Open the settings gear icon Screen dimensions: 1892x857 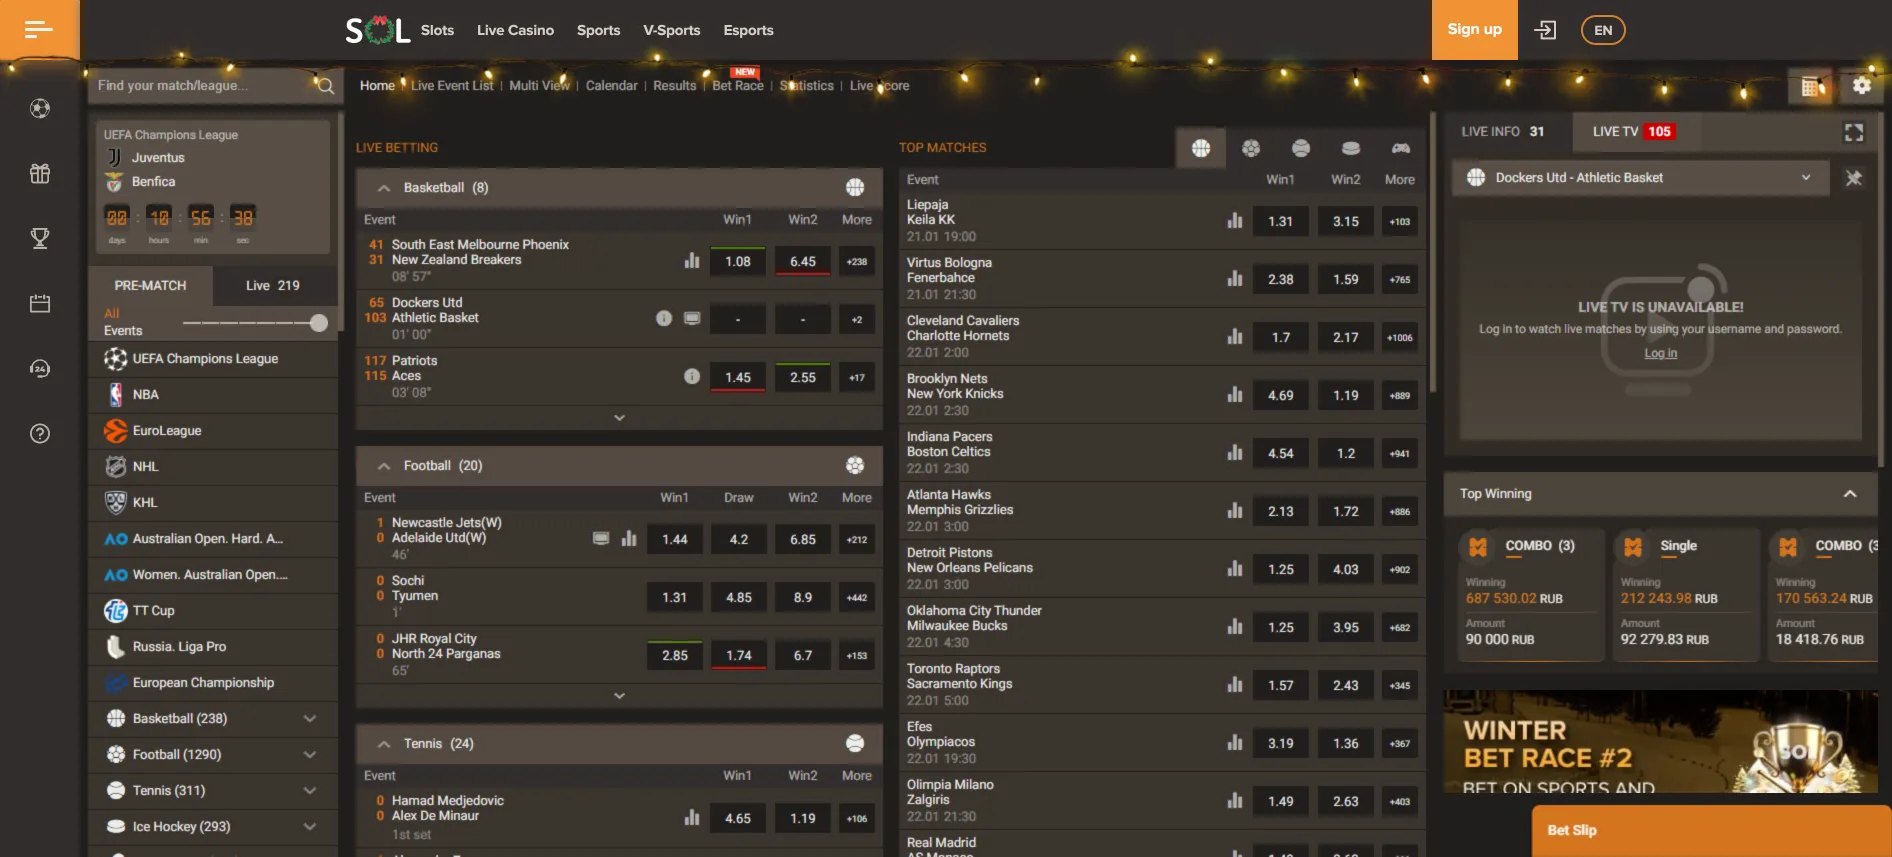(x=1861, y=86)
